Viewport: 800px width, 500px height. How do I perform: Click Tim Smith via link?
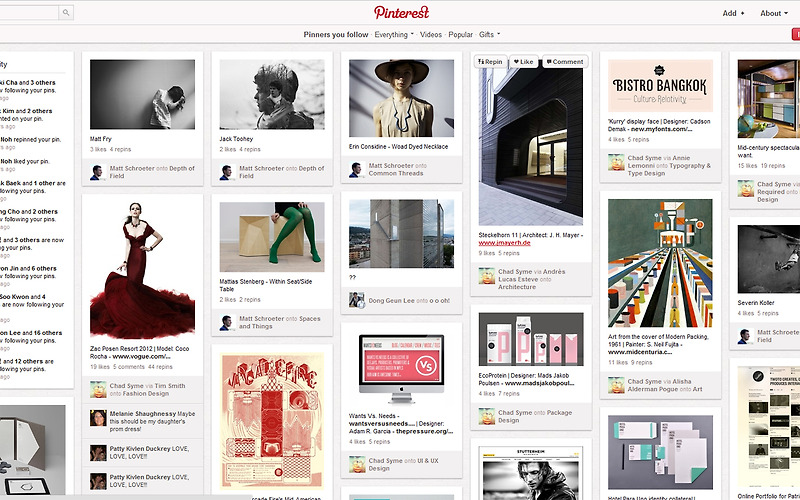pos(170,386)
